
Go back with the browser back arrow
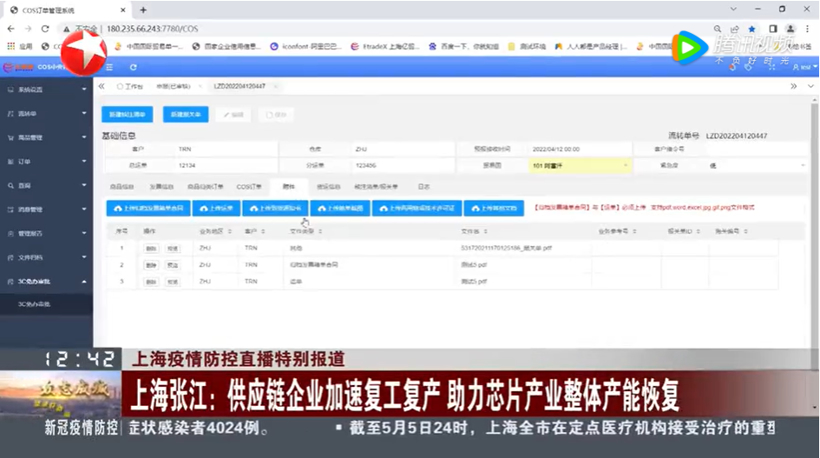[12, 29]
